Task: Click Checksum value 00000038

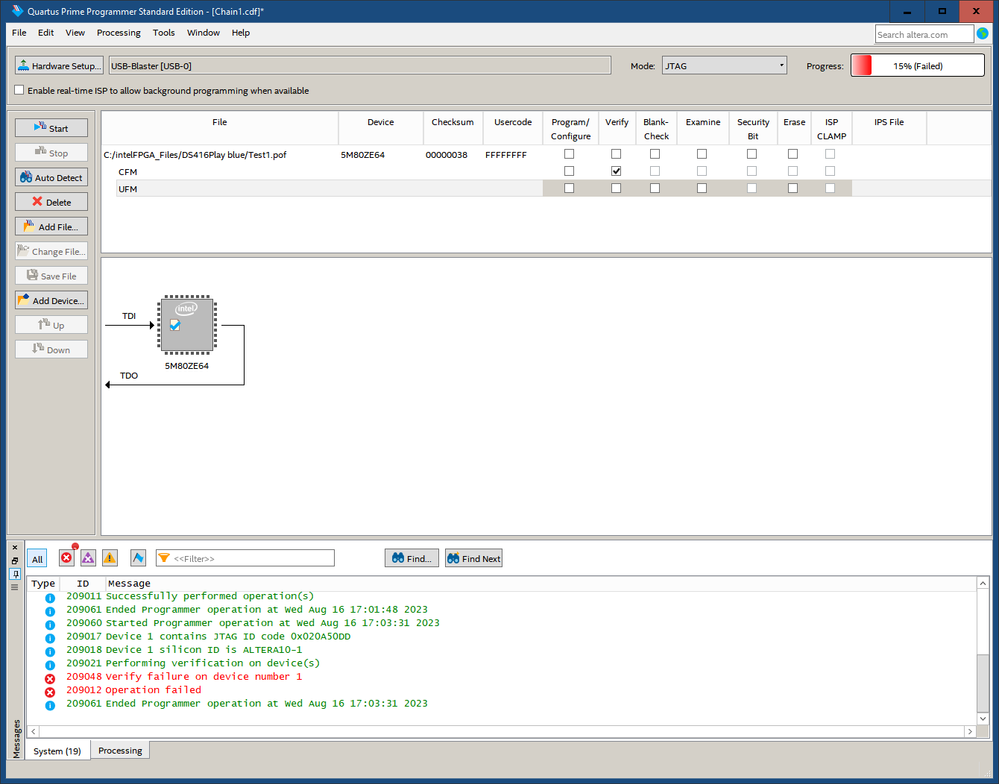Action: 446,155
